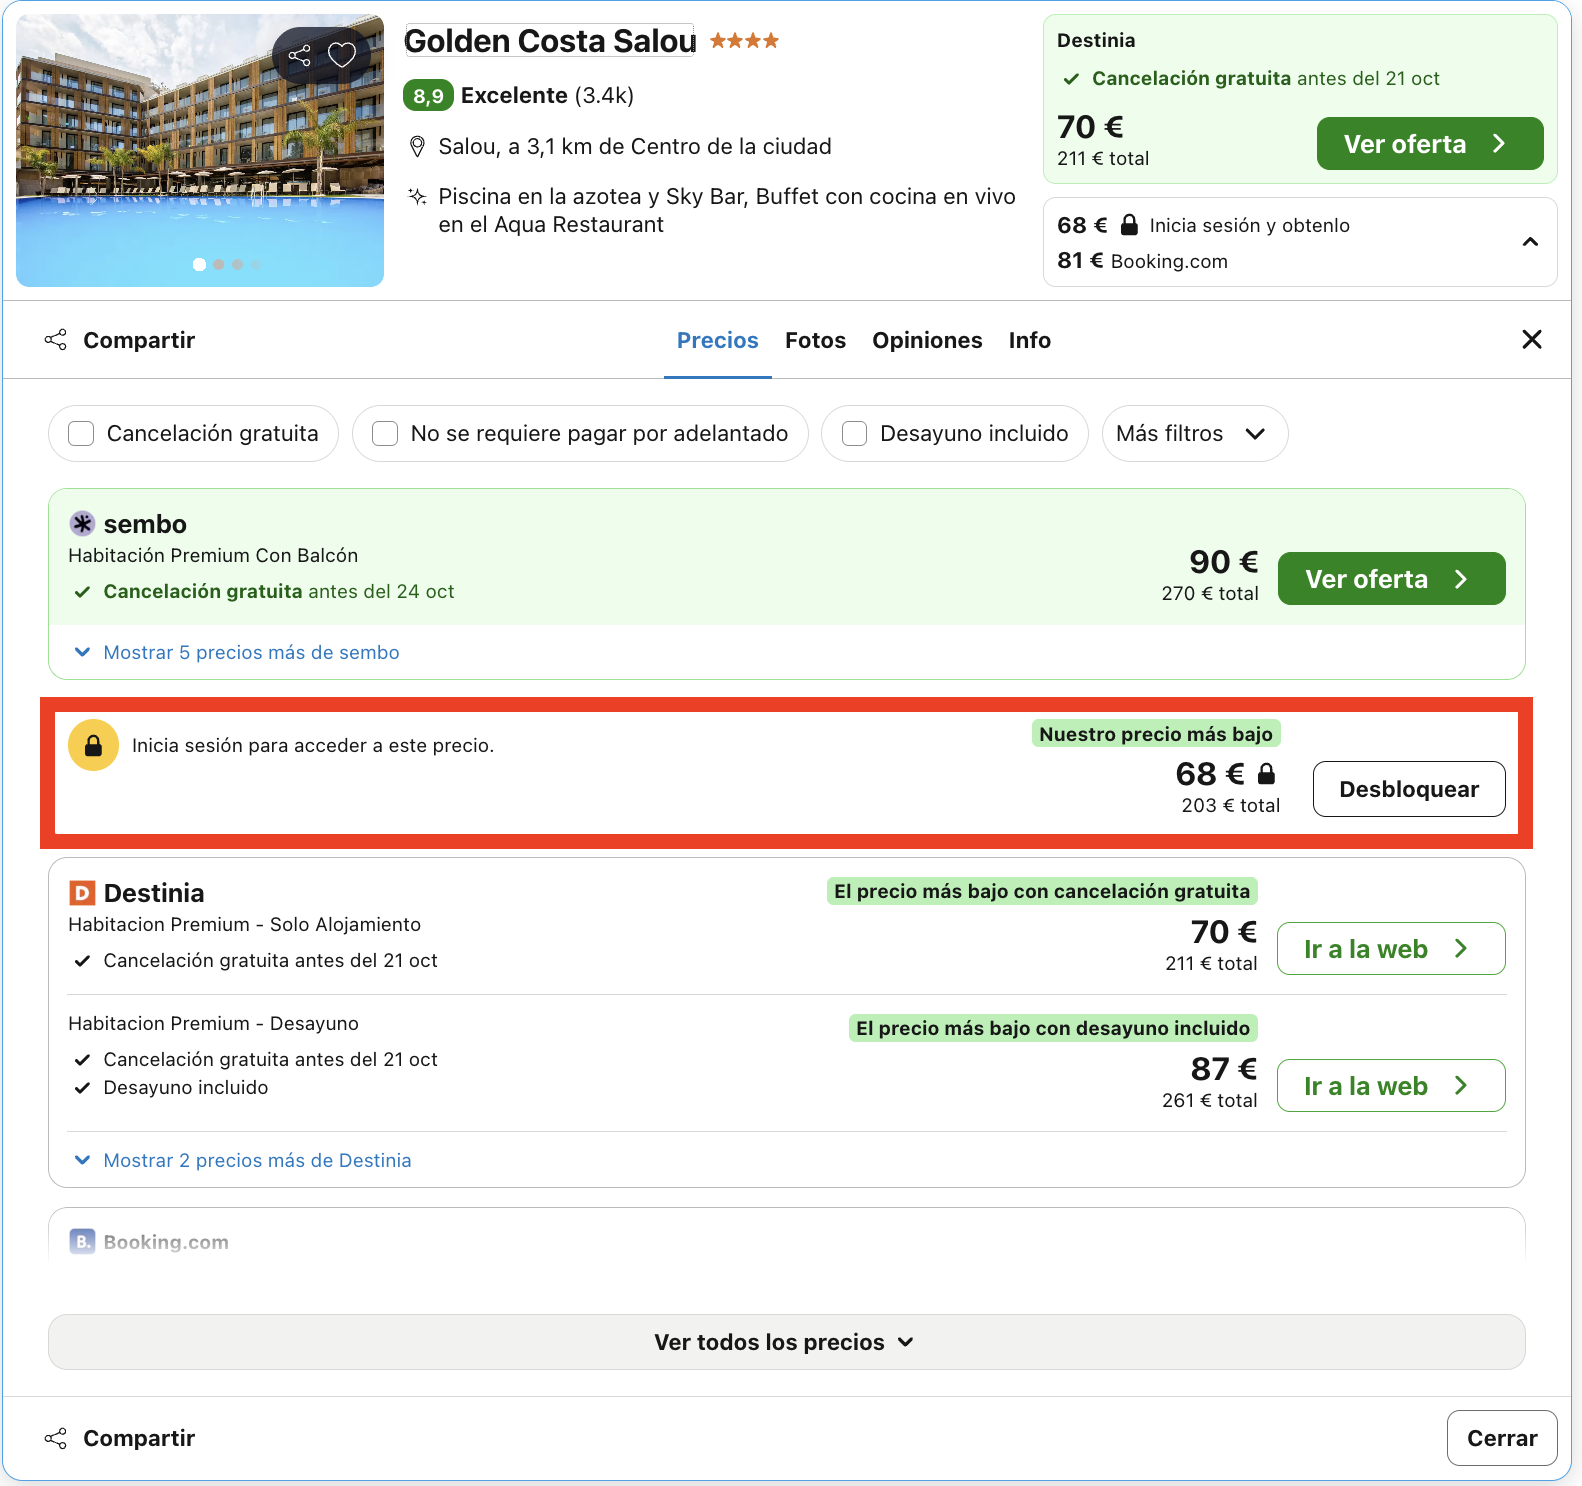1582x1486 pixels.
Task: Select the second image carousel dot
Action: click(218, 264)
